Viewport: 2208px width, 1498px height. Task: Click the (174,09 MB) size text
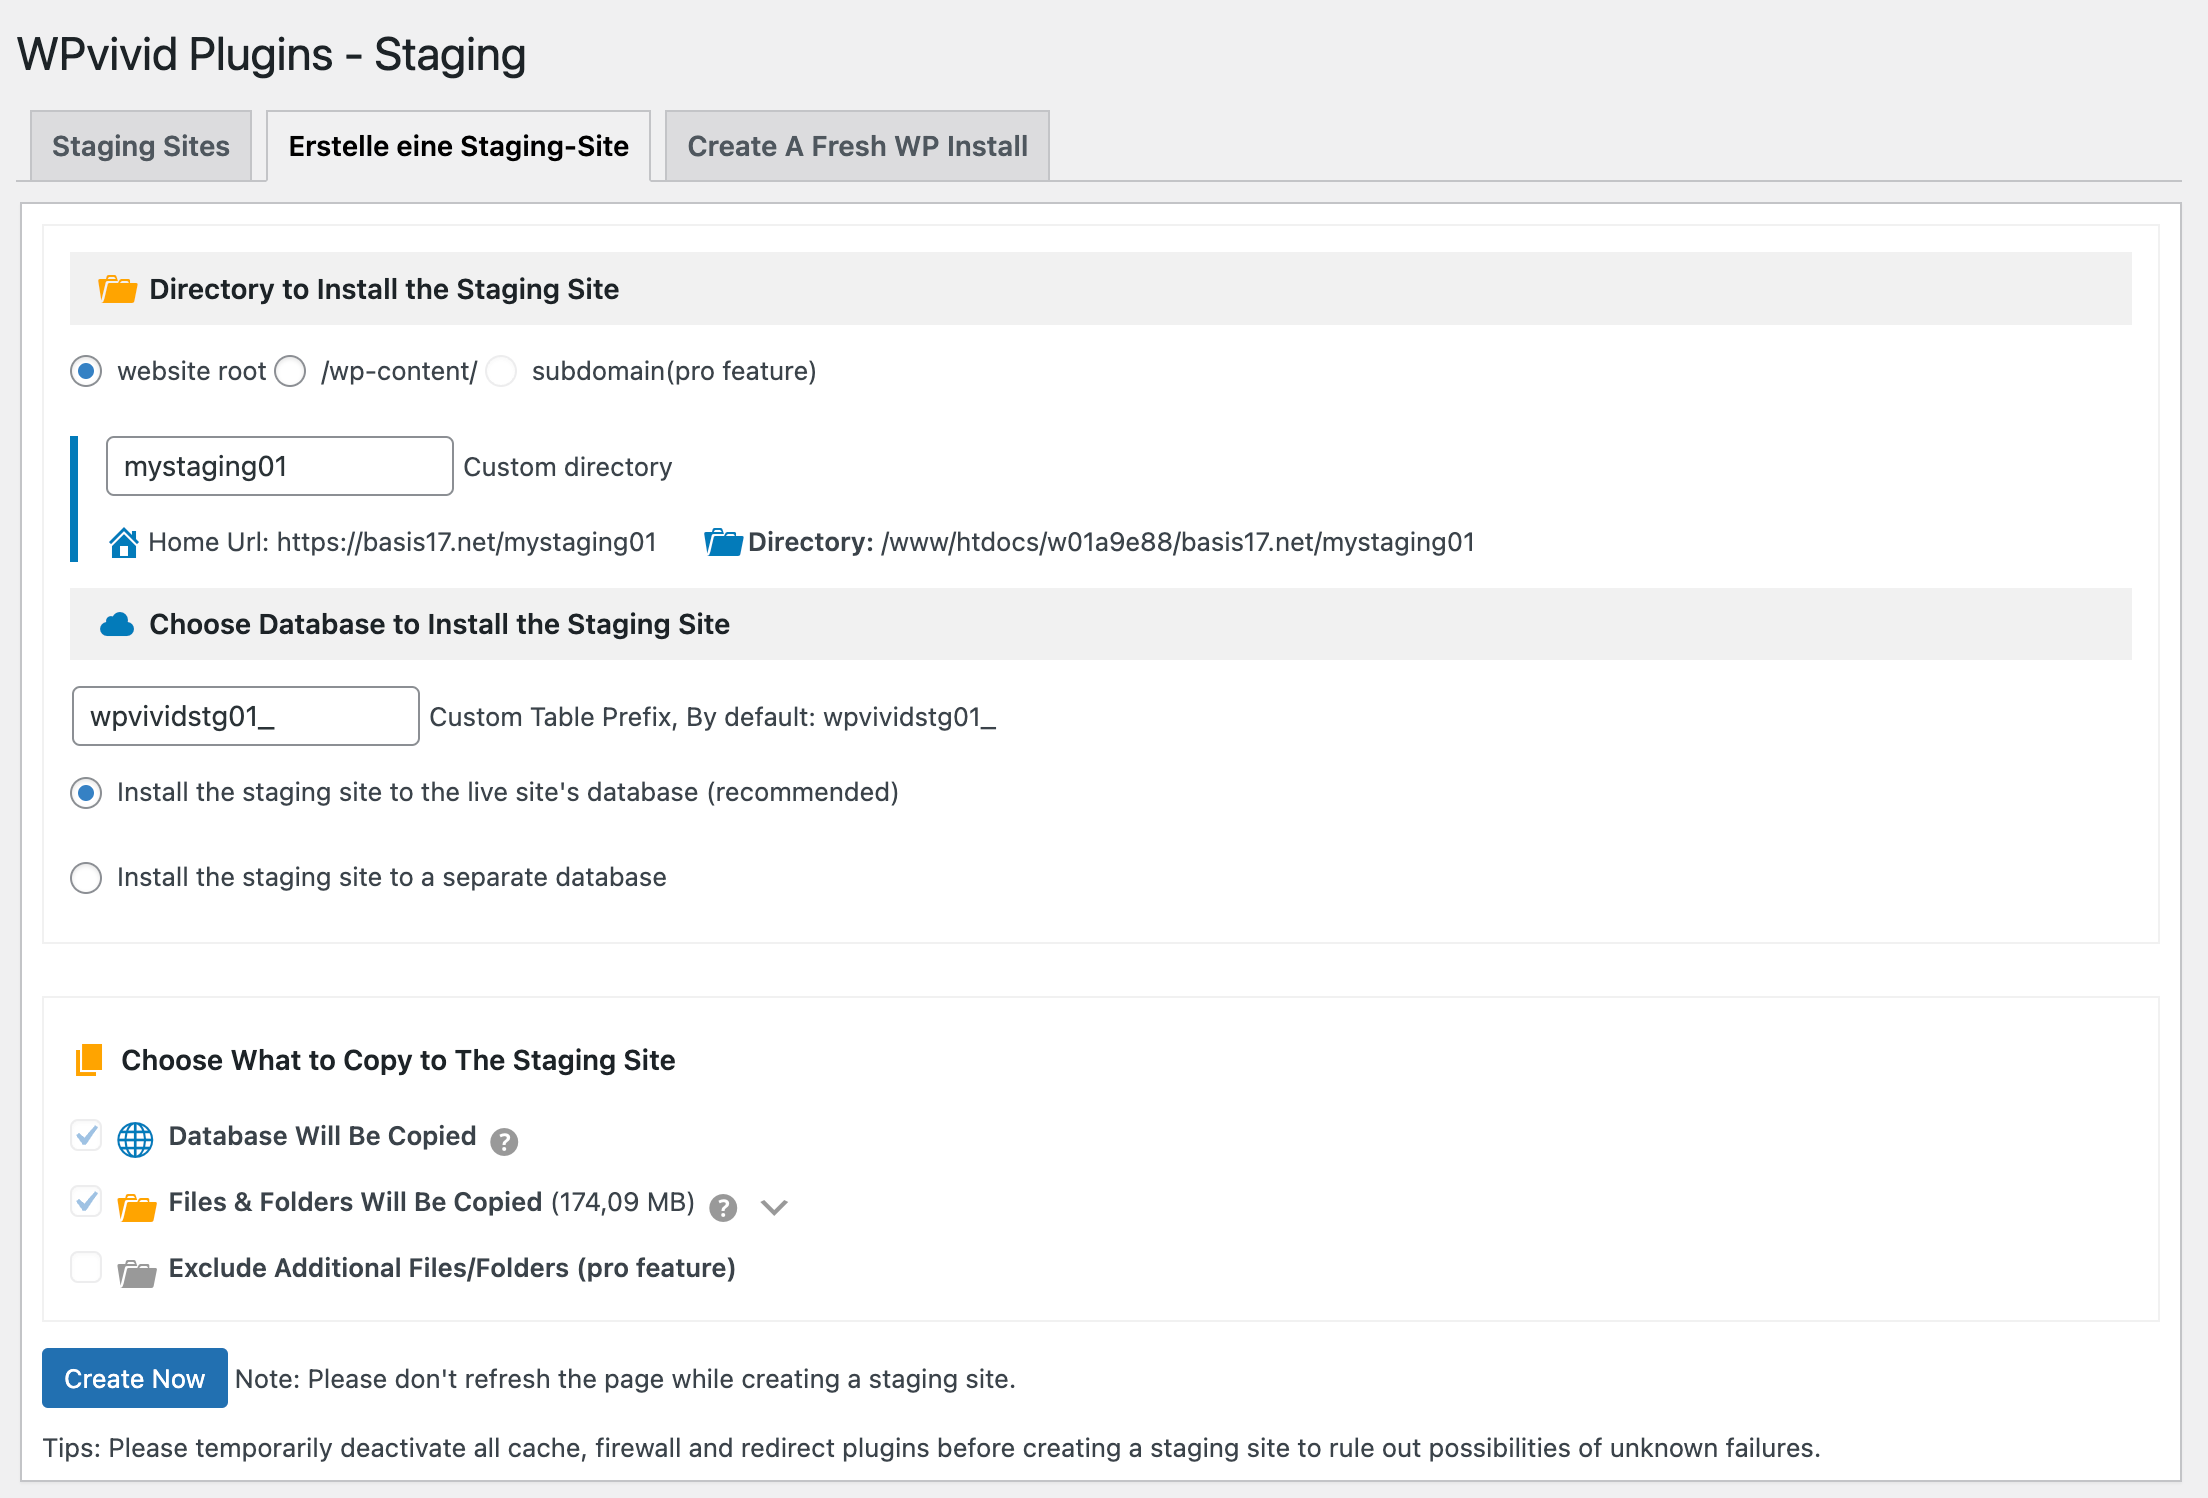pyautogui.click(x=623, y=1202)
